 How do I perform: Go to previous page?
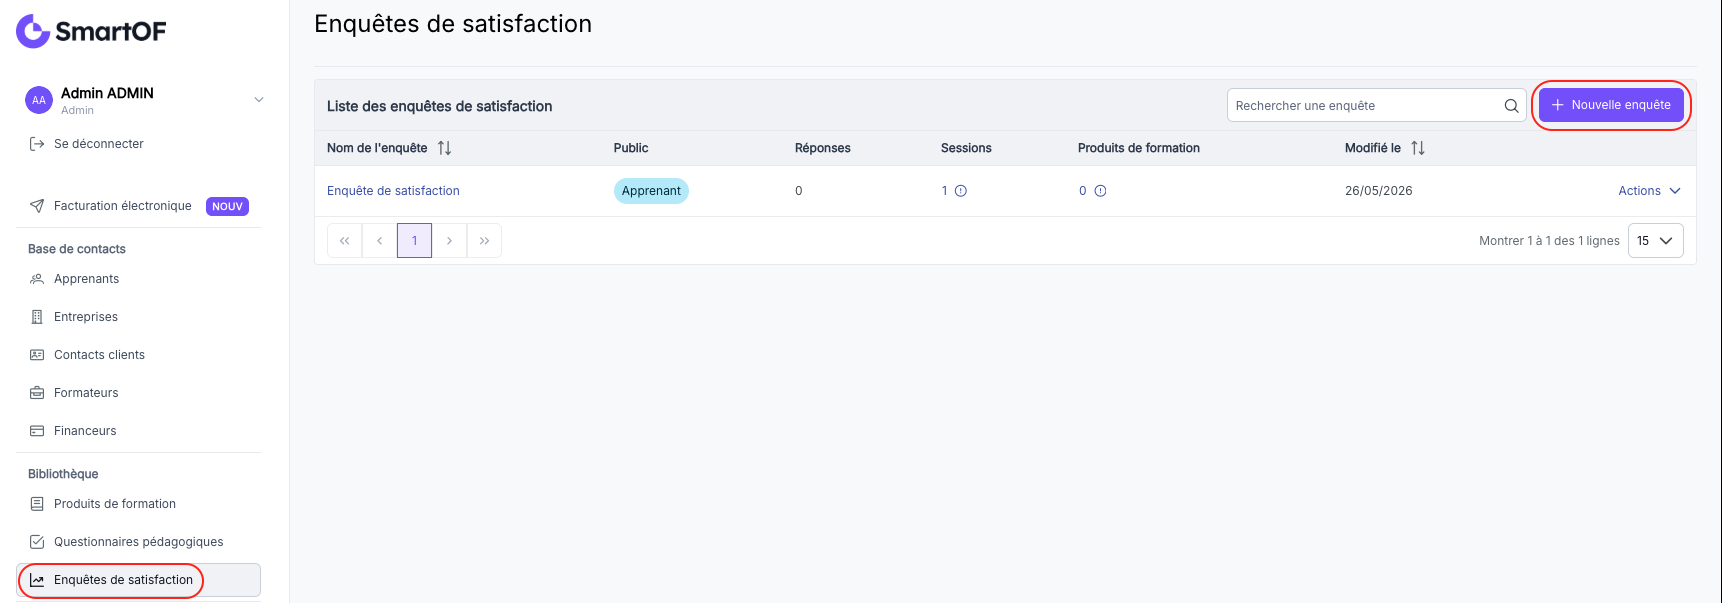380,241
